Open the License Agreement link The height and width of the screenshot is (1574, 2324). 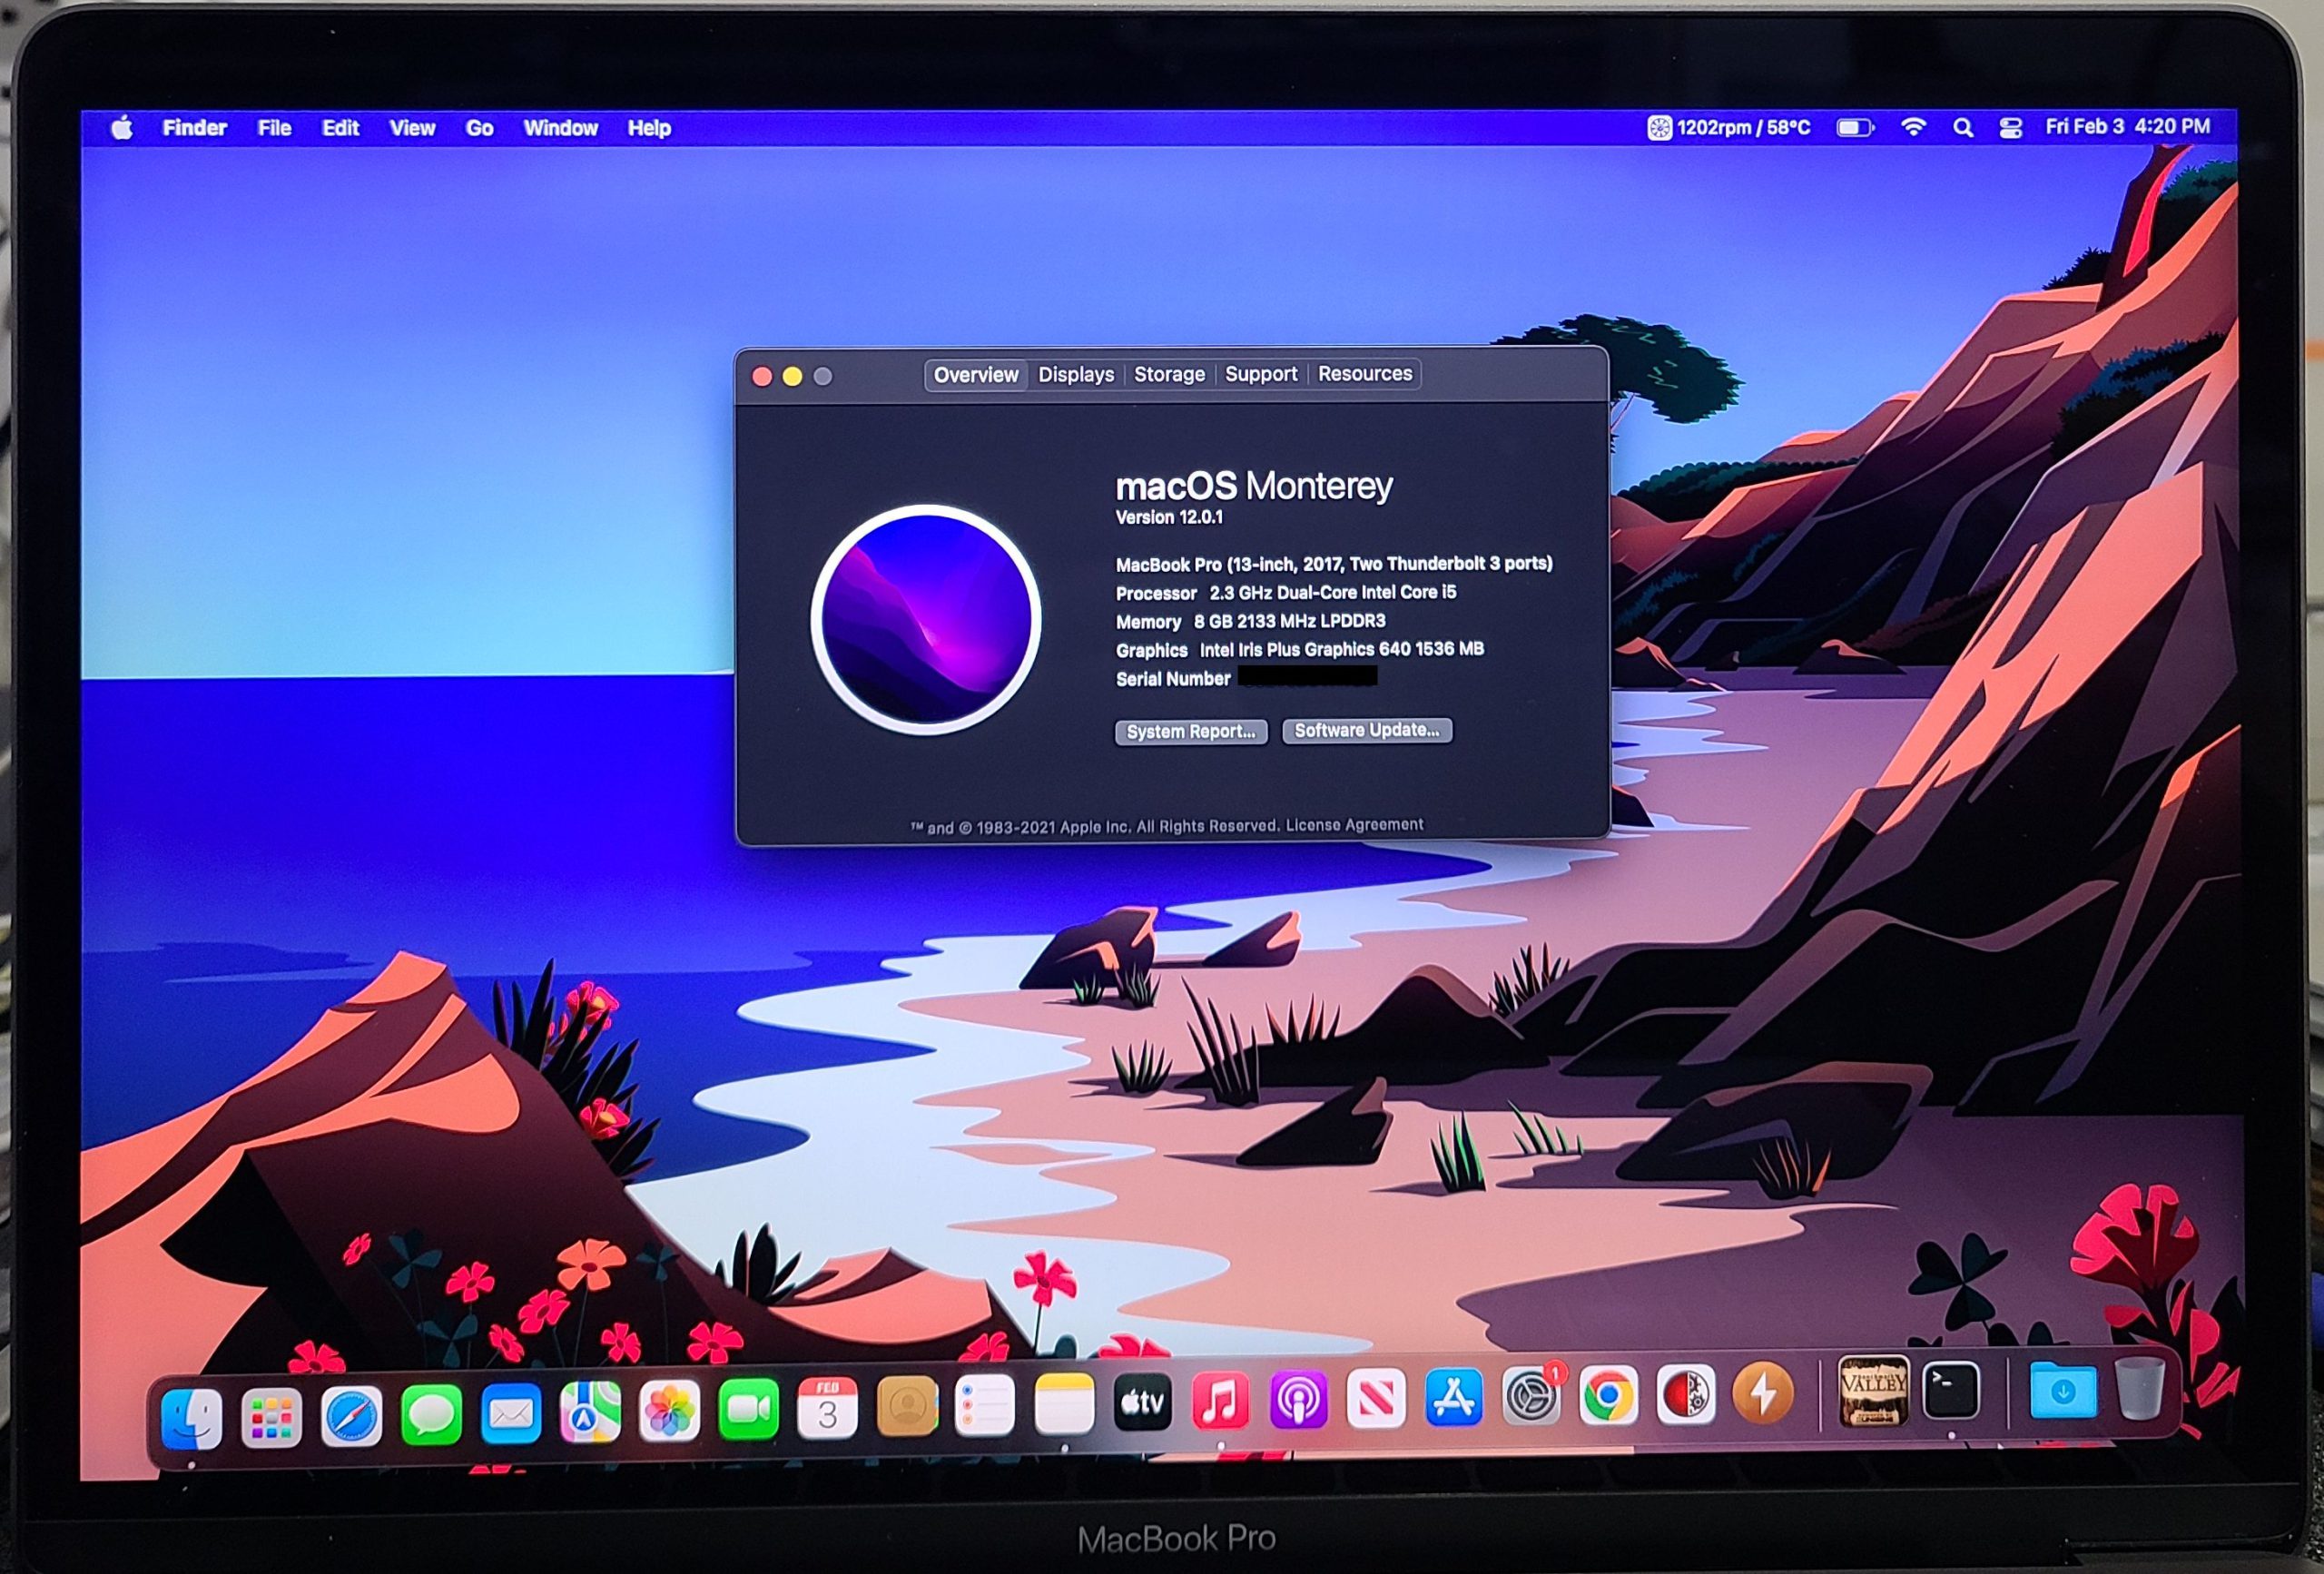tap(1354, 825)
